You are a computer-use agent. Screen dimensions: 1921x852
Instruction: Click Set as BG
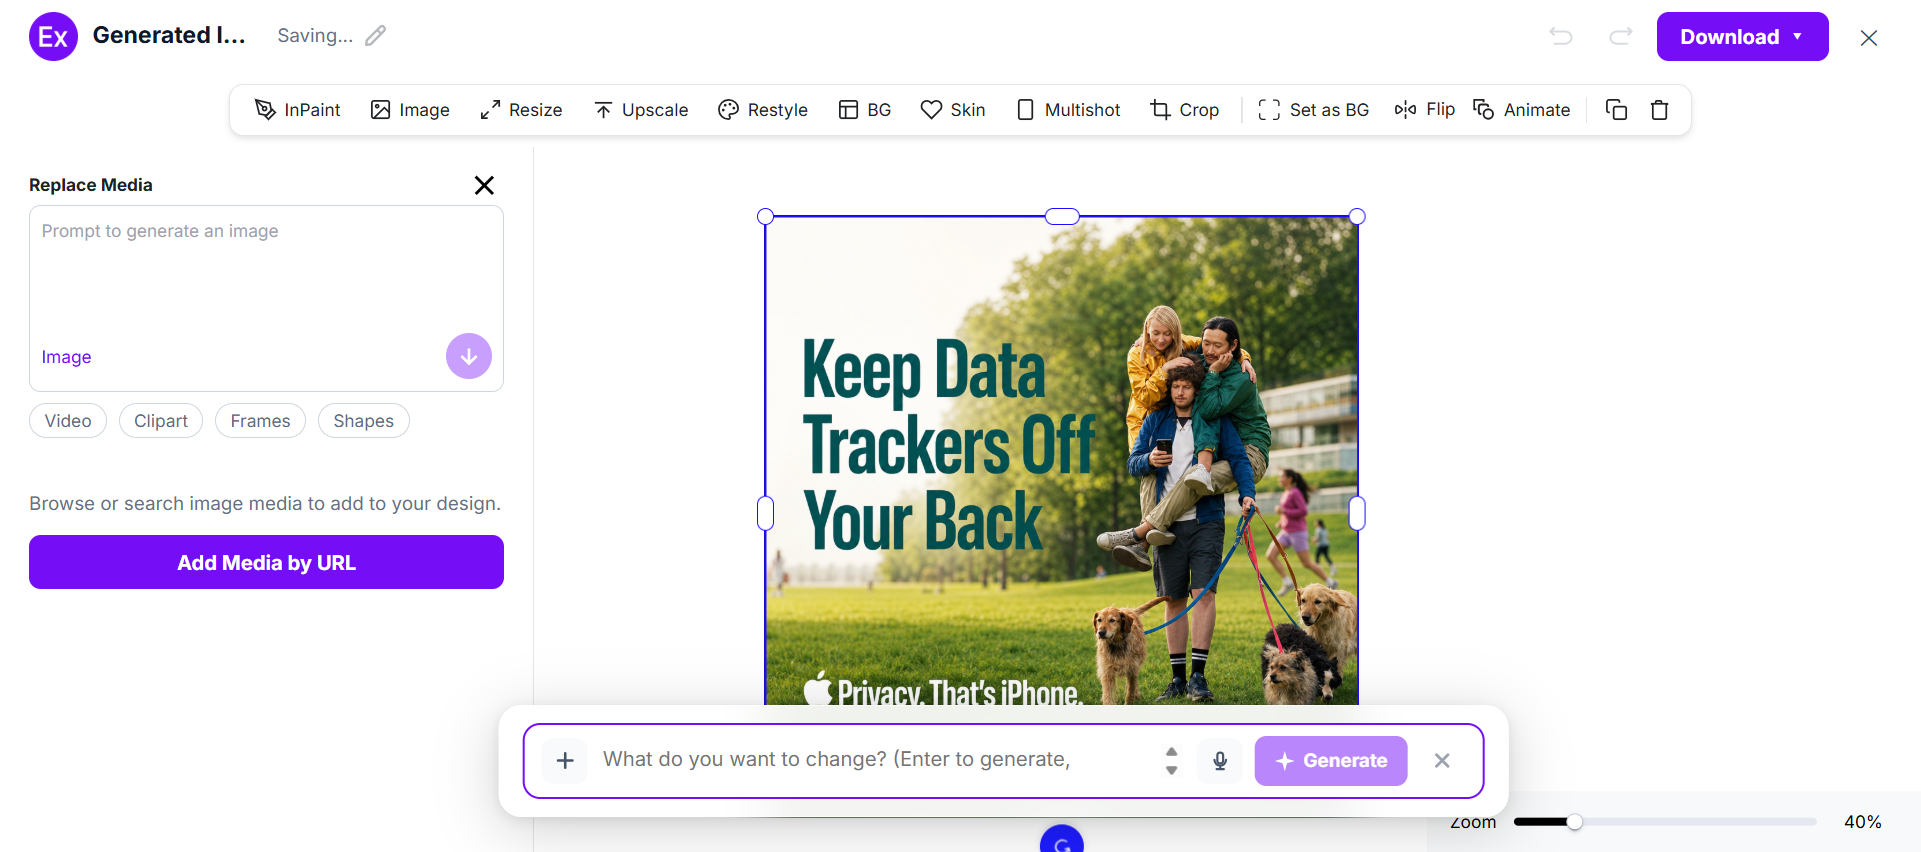1314,110
